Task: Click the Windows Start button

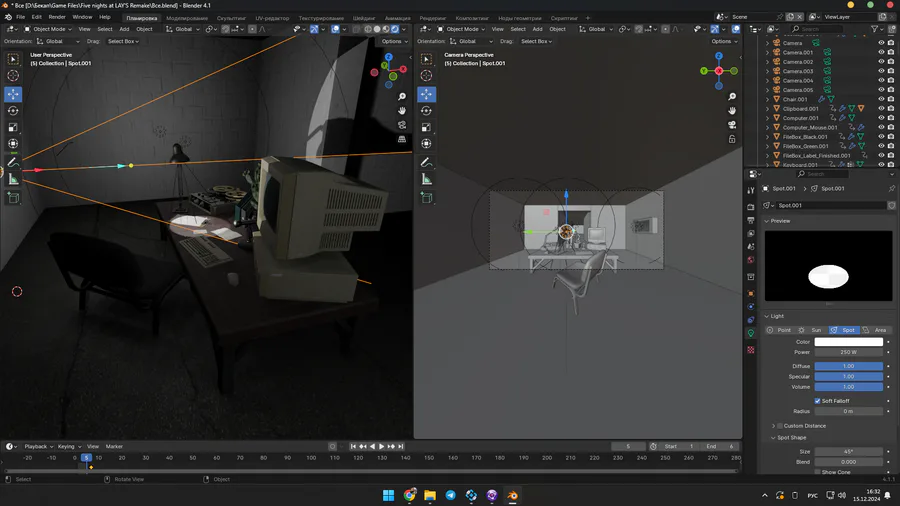Action: click(x=389, y=495)
